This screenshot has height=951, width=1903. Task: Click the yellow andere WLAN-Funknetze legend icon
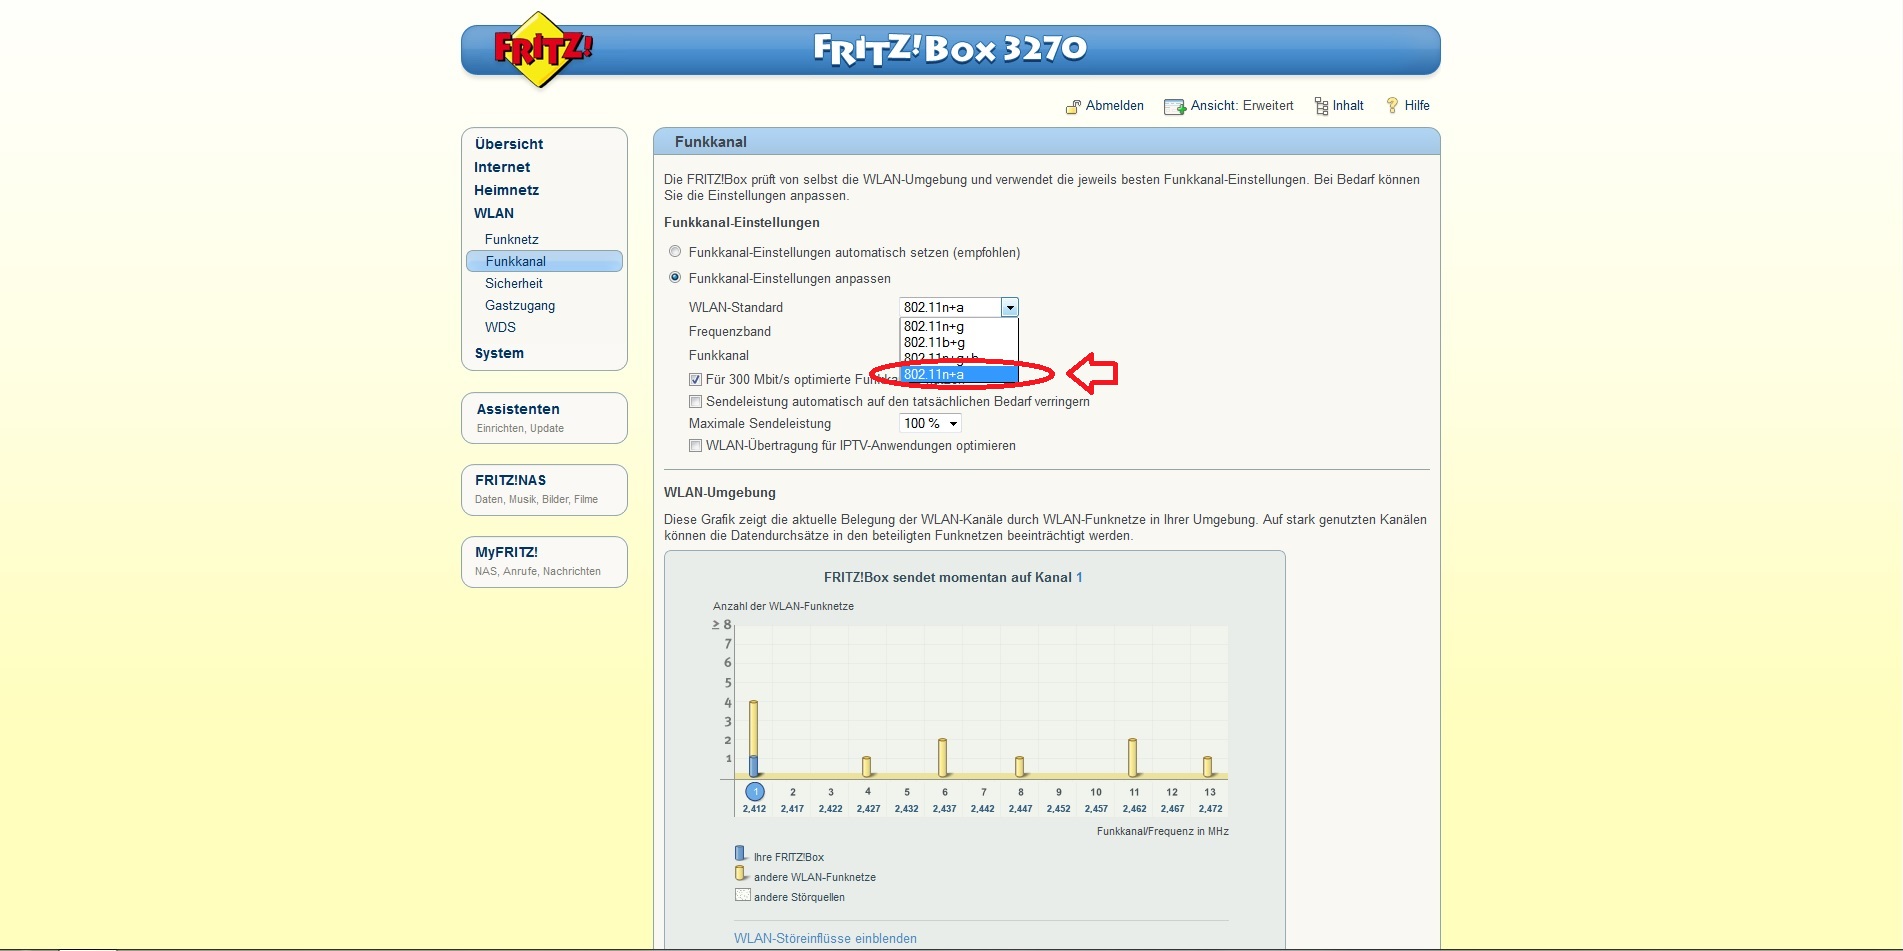click(740, 874)
